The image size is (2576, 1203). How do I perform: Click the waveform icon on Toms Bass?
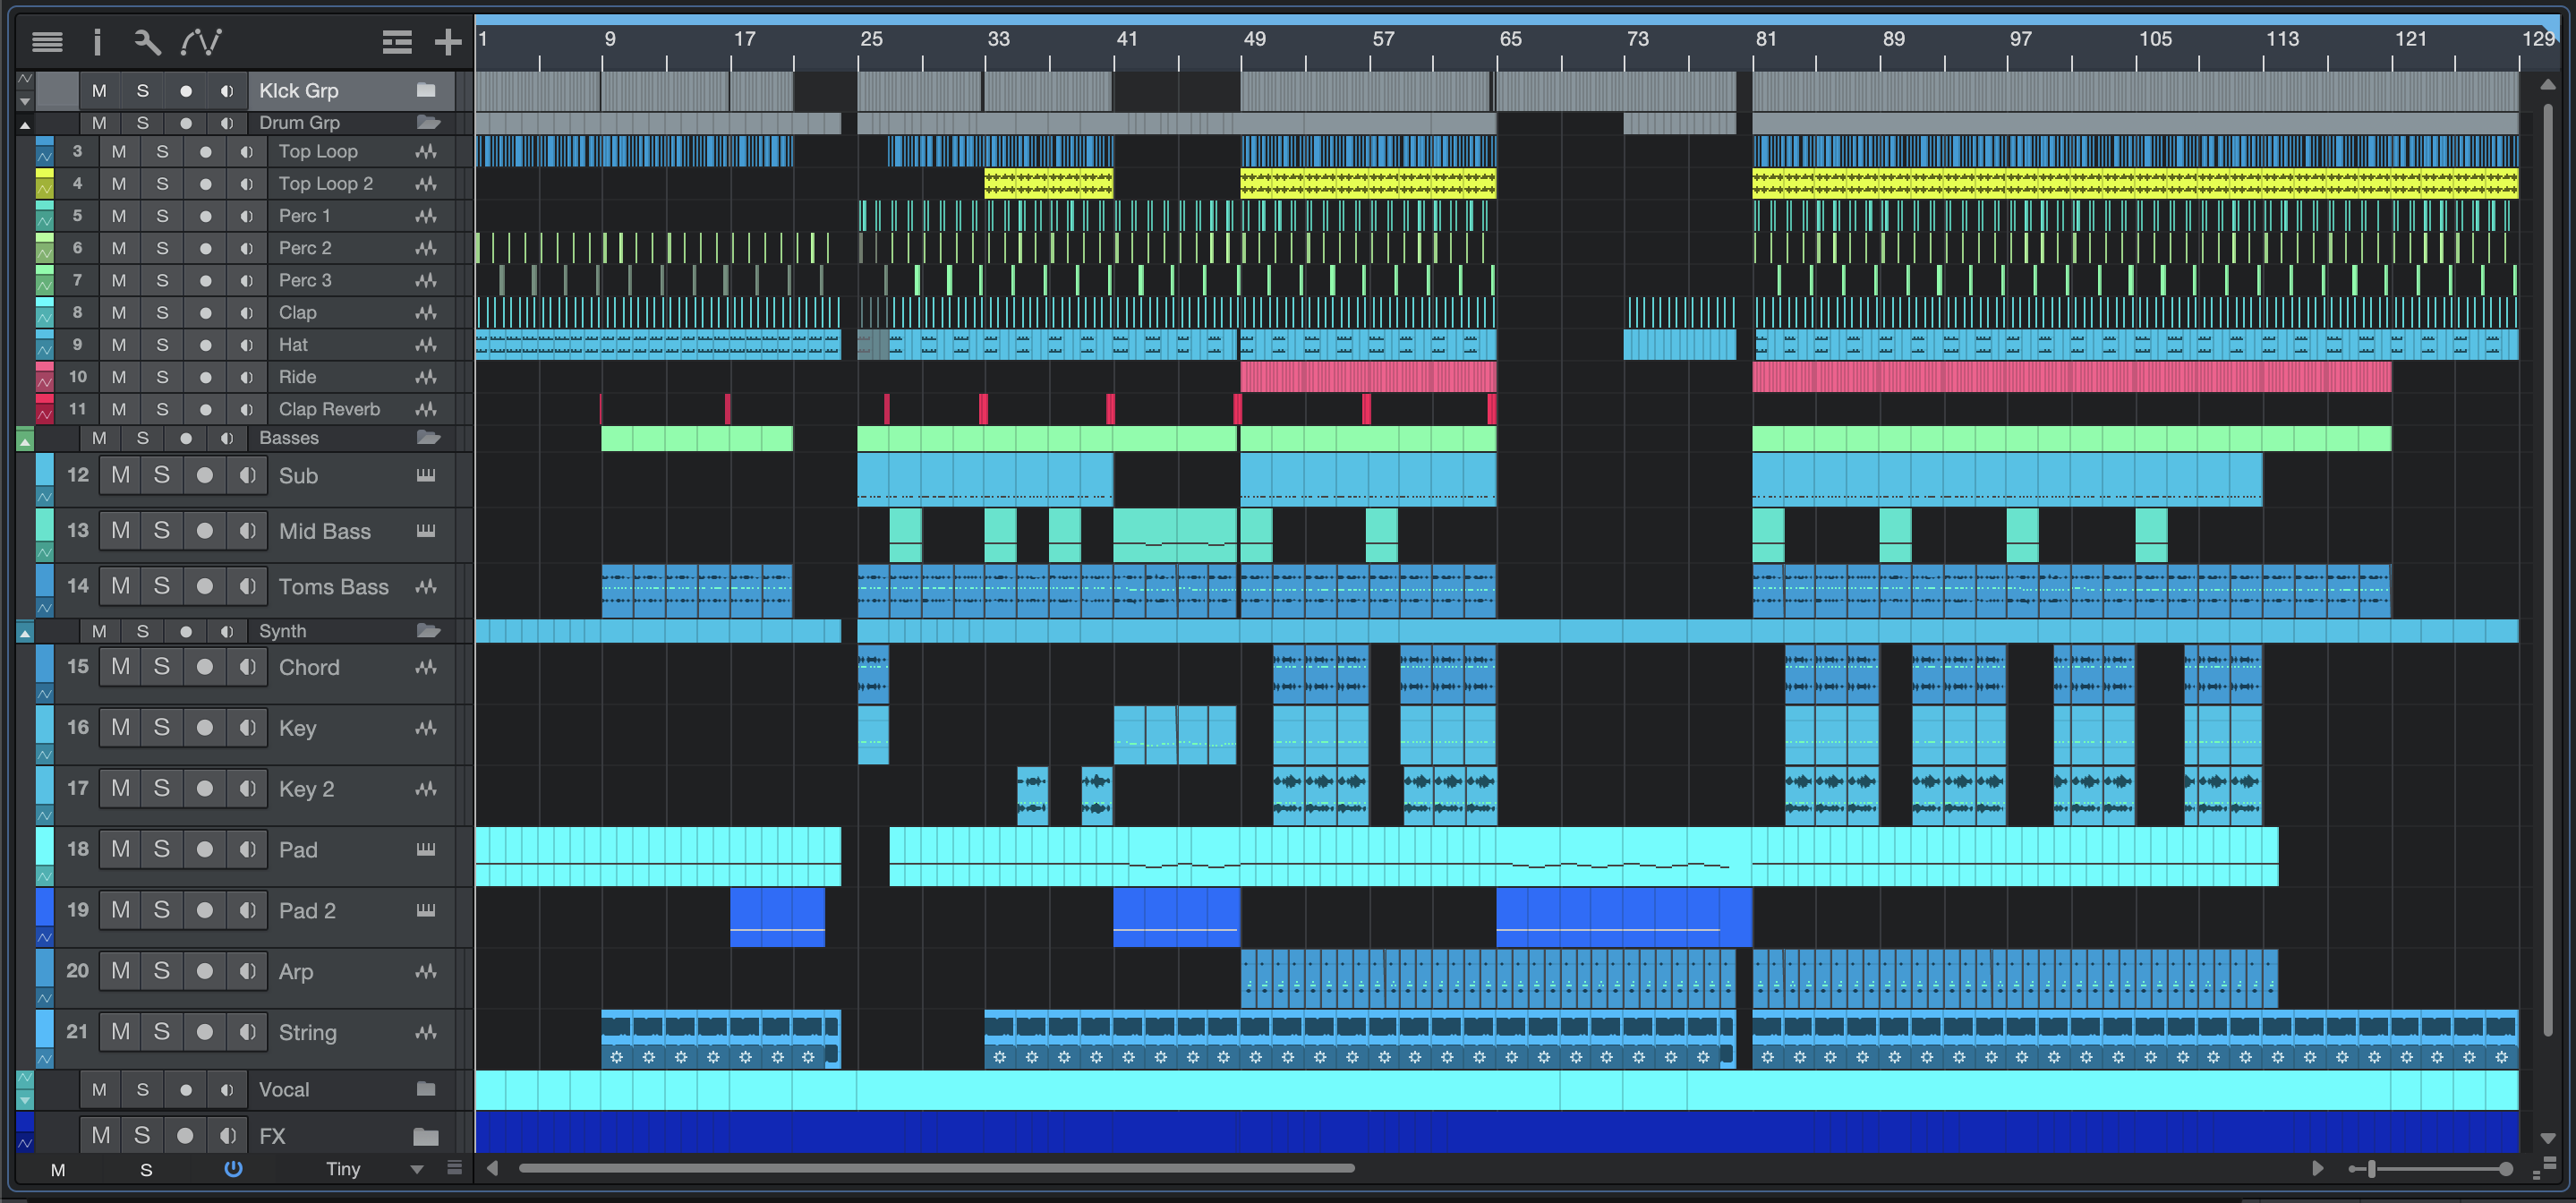[426, 587]
